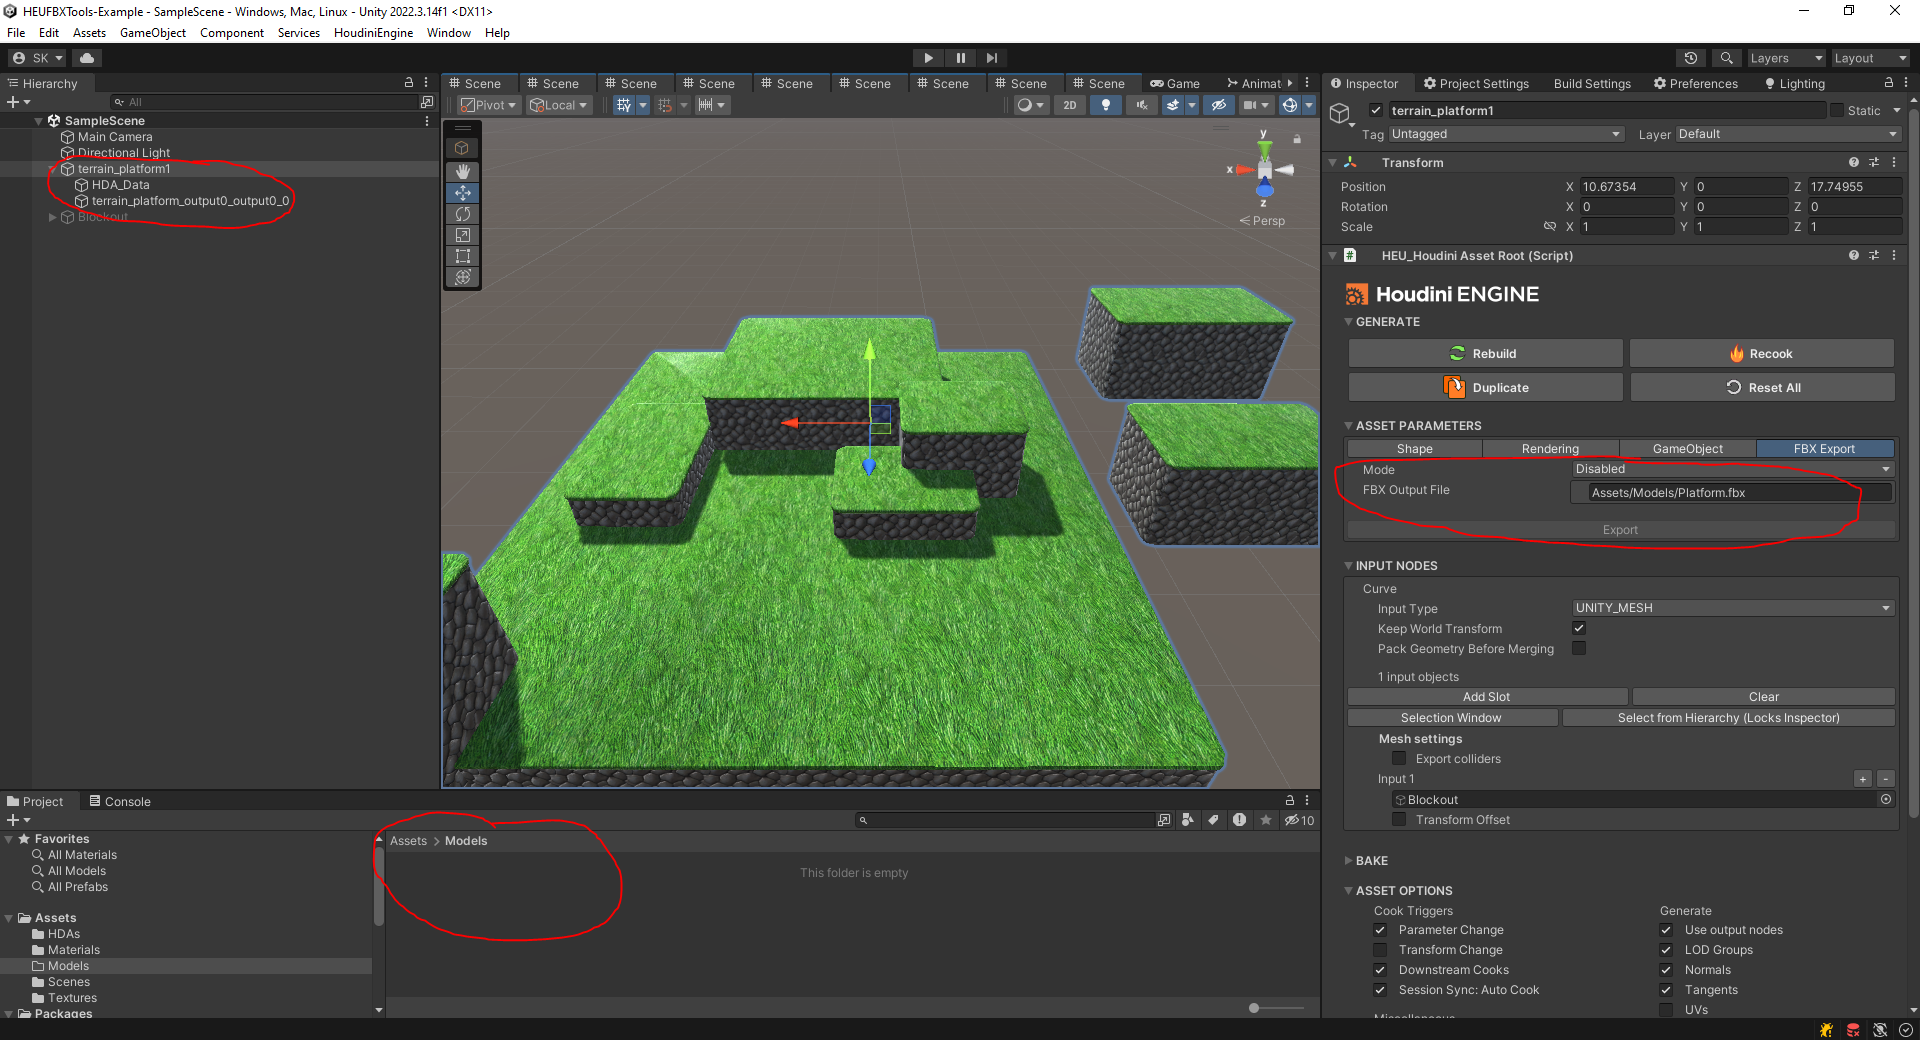Open the FBX Export Mode dropdown
The image size is (1920, 1040).
[1732, 469]
